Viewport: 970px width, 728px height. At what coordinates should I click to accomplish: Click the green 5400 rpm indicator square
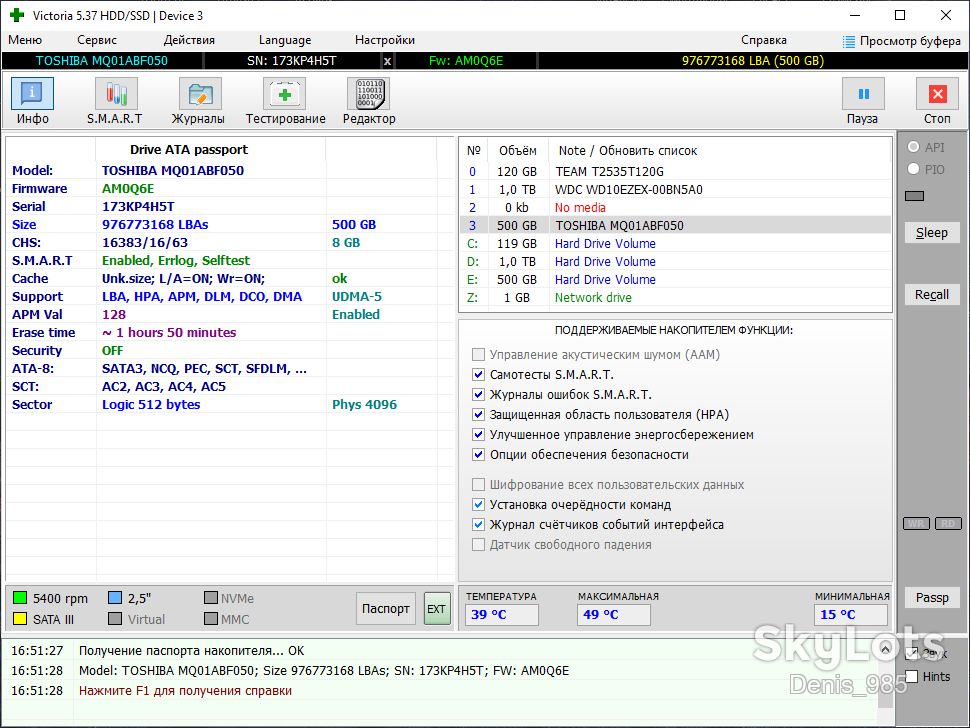(x=20, y=597)
